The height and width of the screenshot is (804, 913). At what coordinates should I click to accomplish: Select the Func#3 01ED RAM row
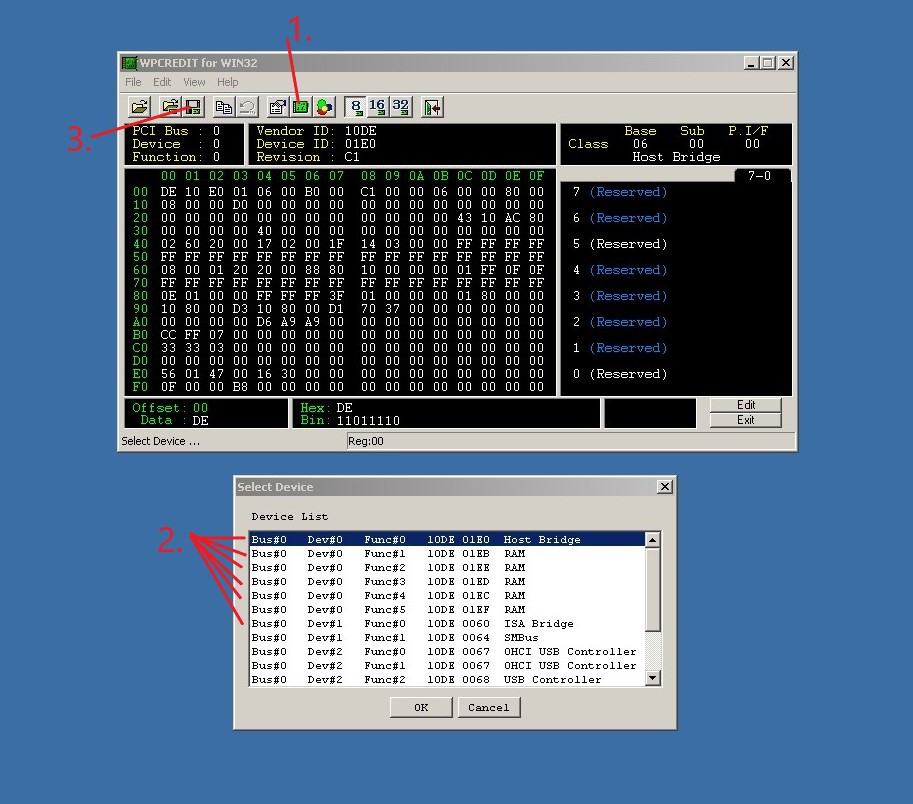pyautogui.click(x=447, y=582)
